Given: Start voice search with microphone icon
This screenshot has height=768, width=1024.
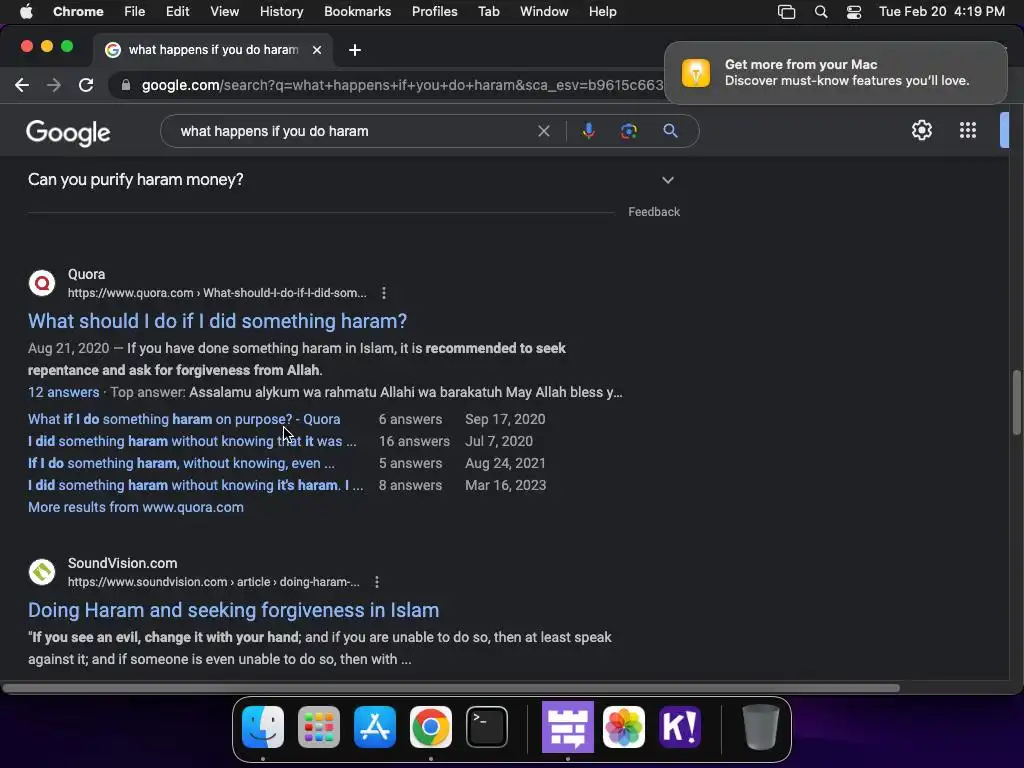Looking at the screenshot, I should 588,131.
